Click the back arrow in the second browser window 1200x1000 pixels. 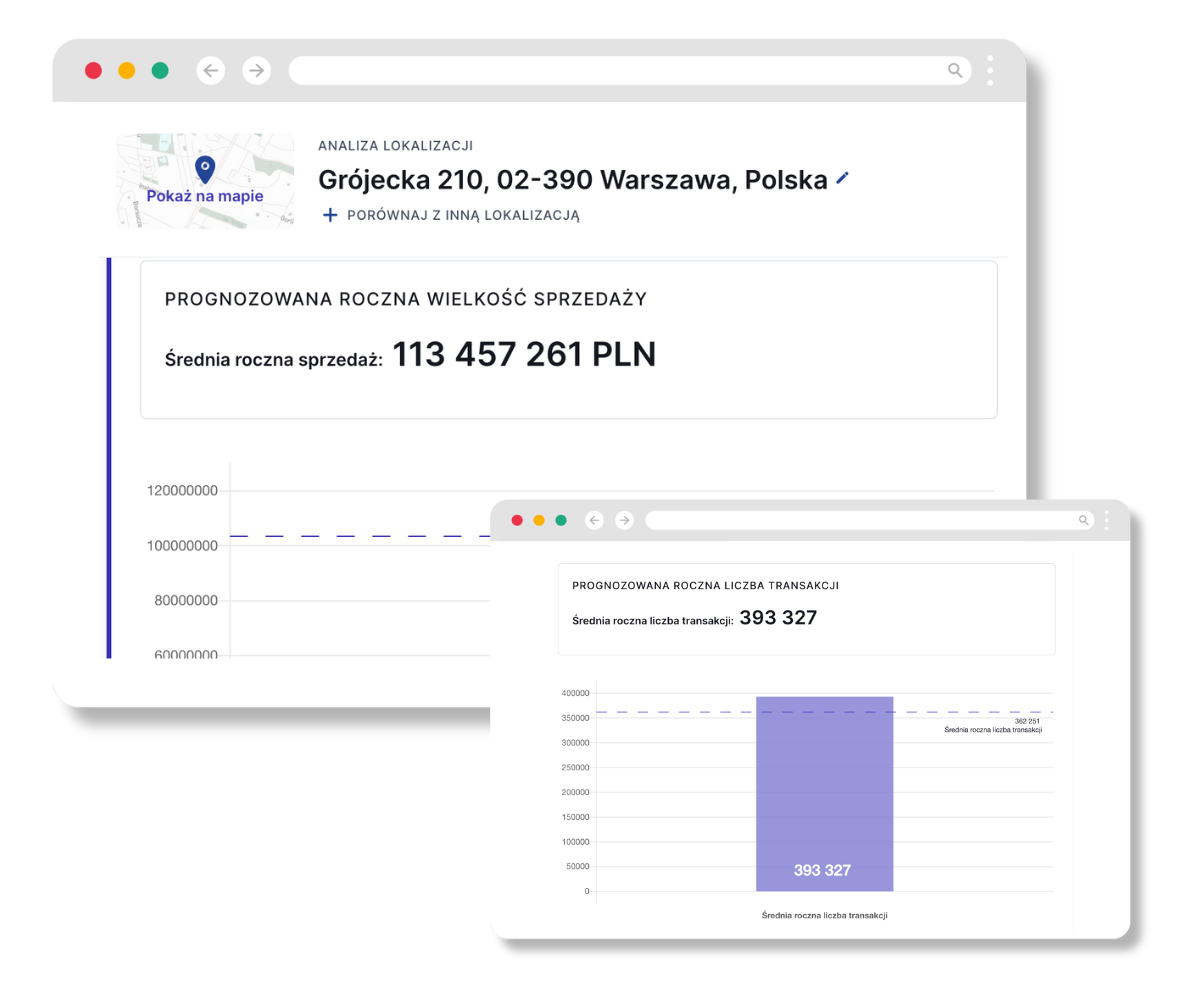594,520
